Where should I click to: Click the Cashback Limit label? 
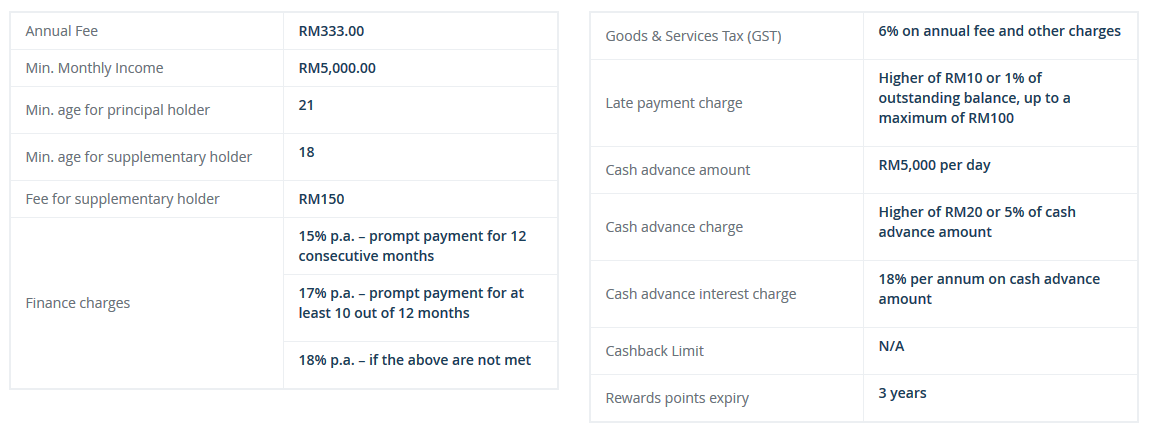[654, 351]
